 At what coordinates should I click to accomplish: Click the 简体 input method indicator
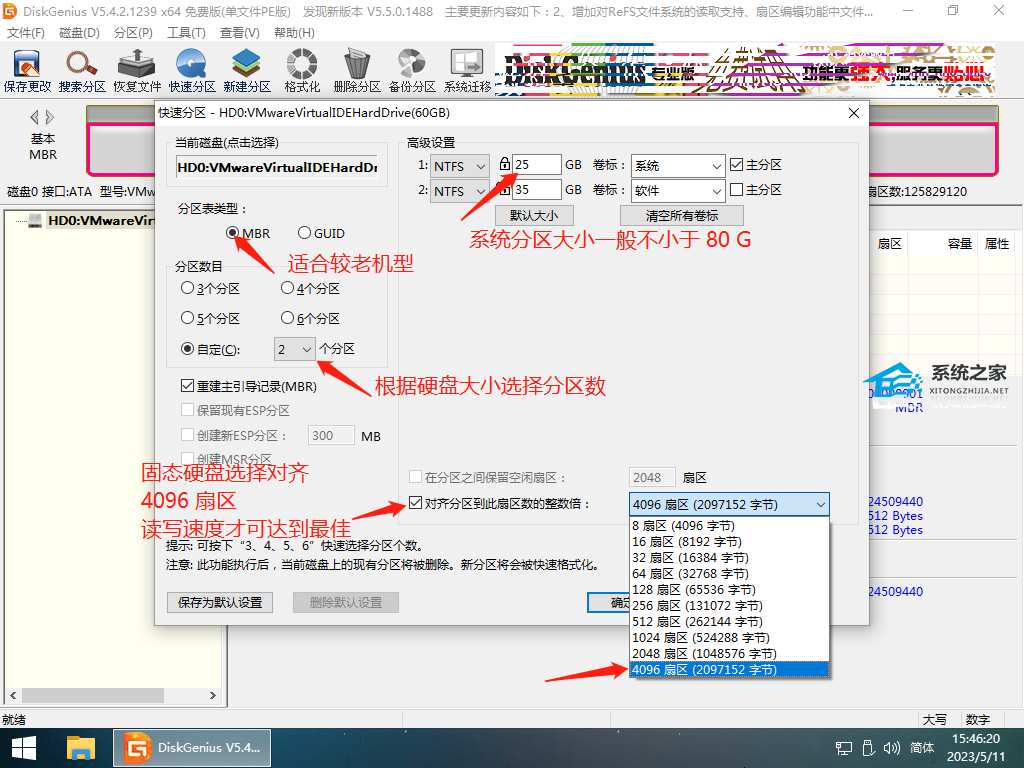point(922,748)
